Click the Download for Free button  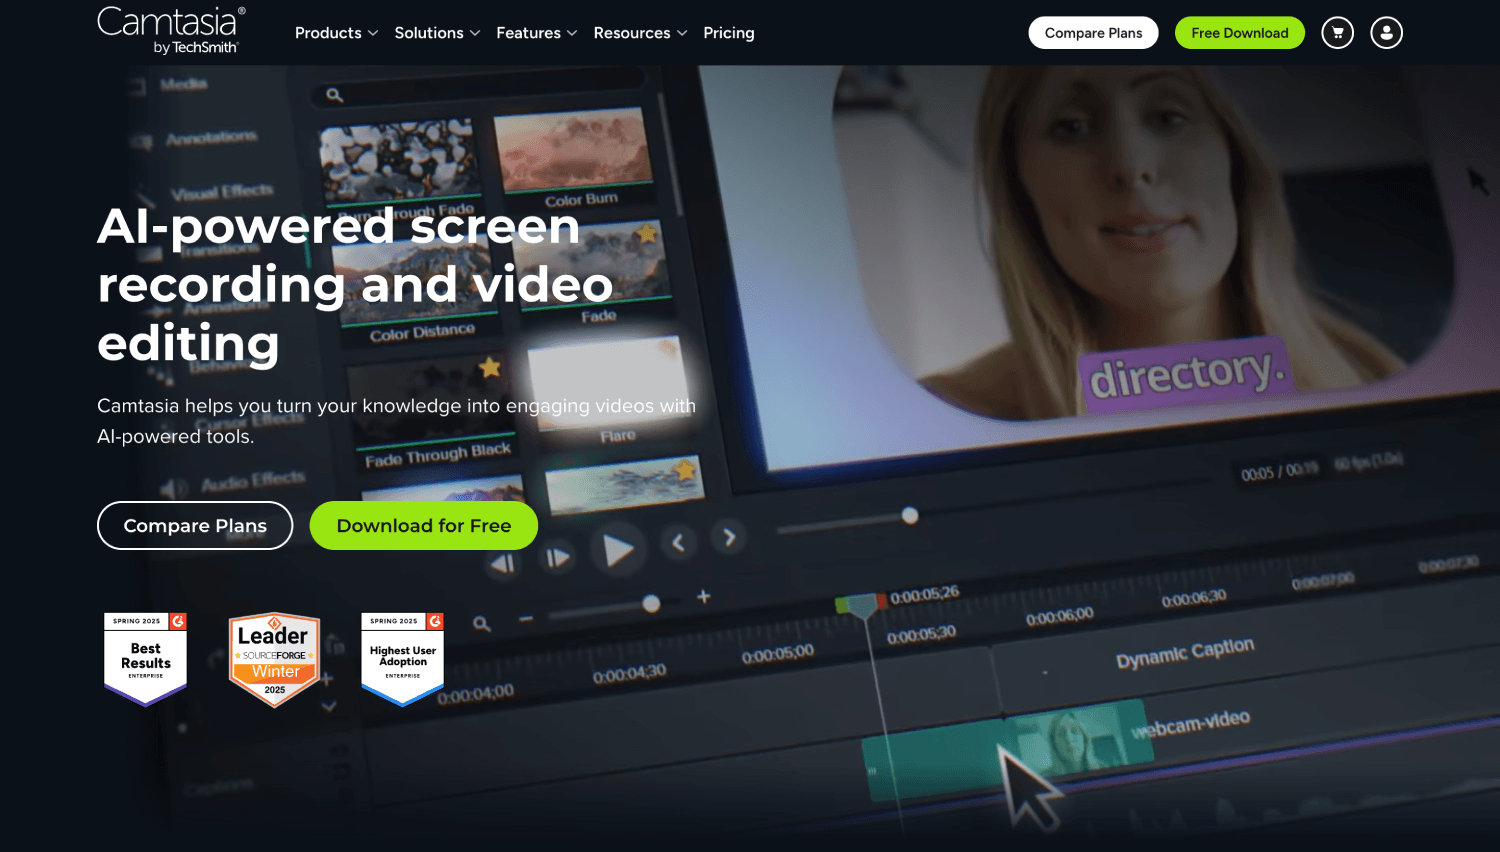click(424, 525)
